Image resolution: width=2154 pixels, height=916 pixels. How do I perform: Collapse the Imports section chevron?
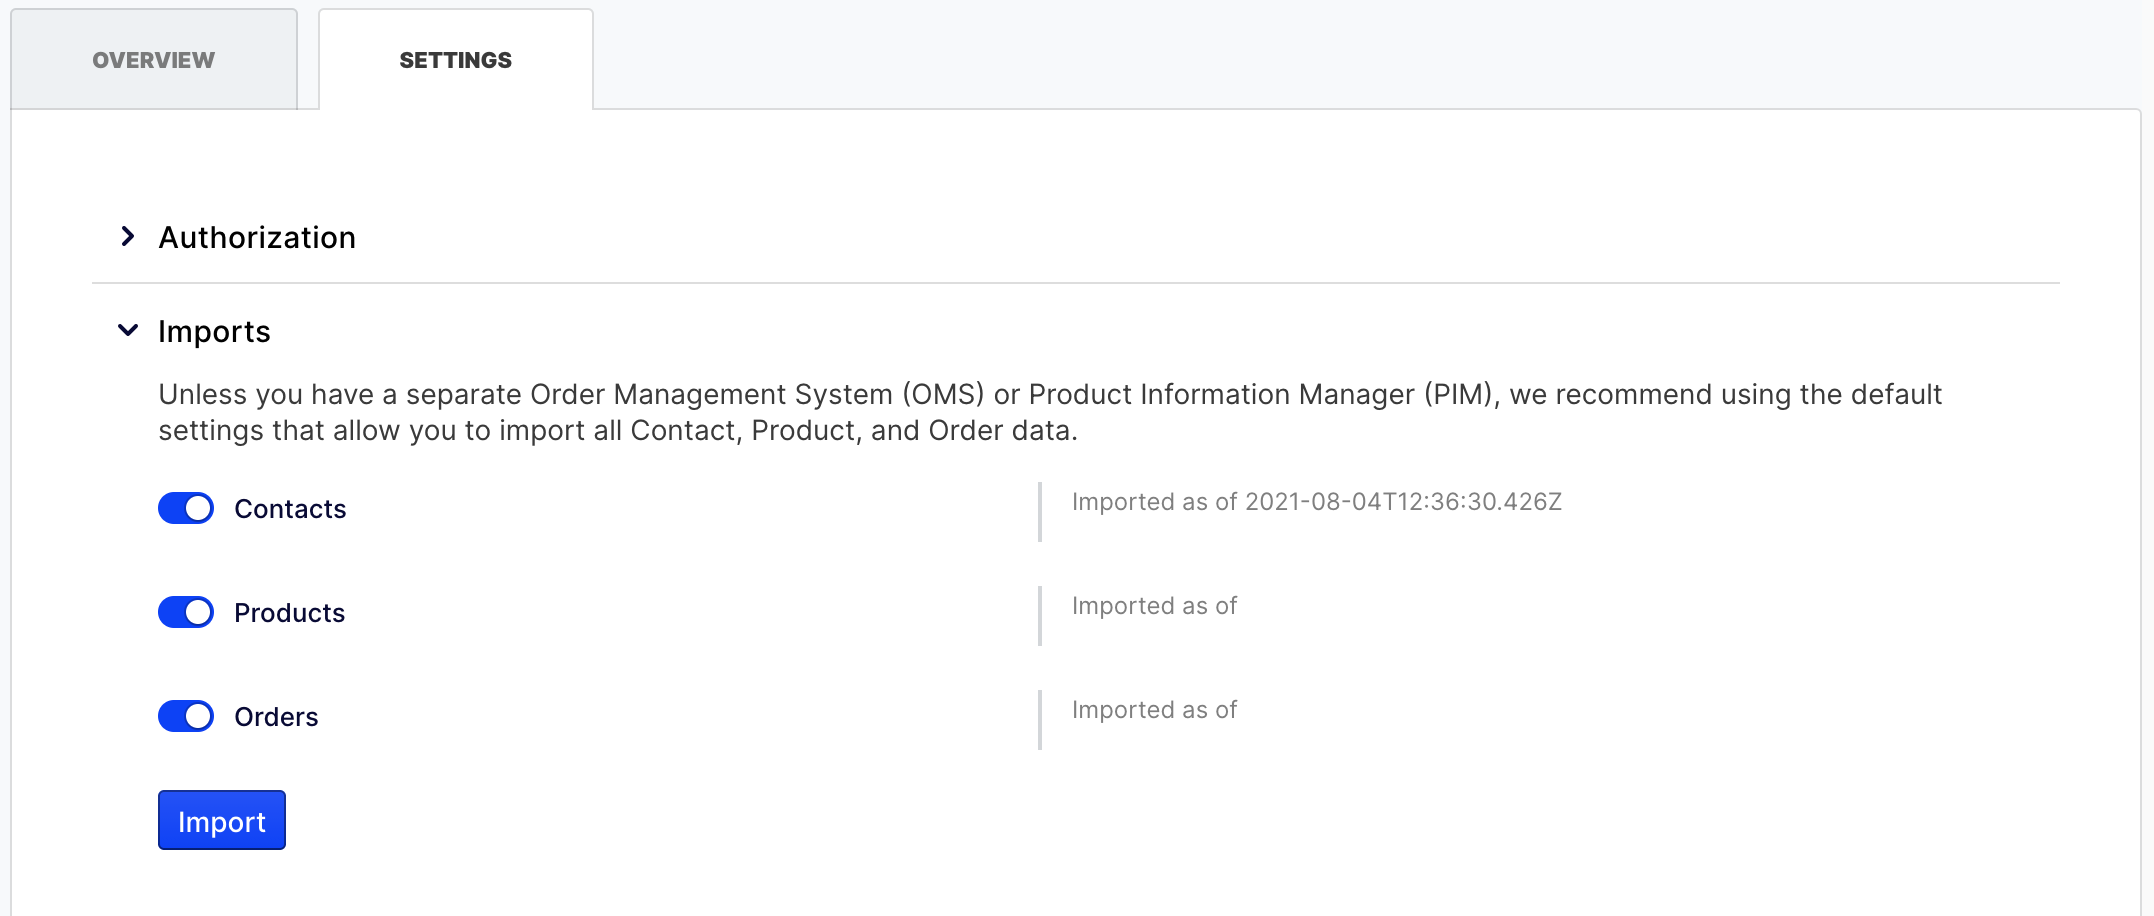(x=128, y=331)
